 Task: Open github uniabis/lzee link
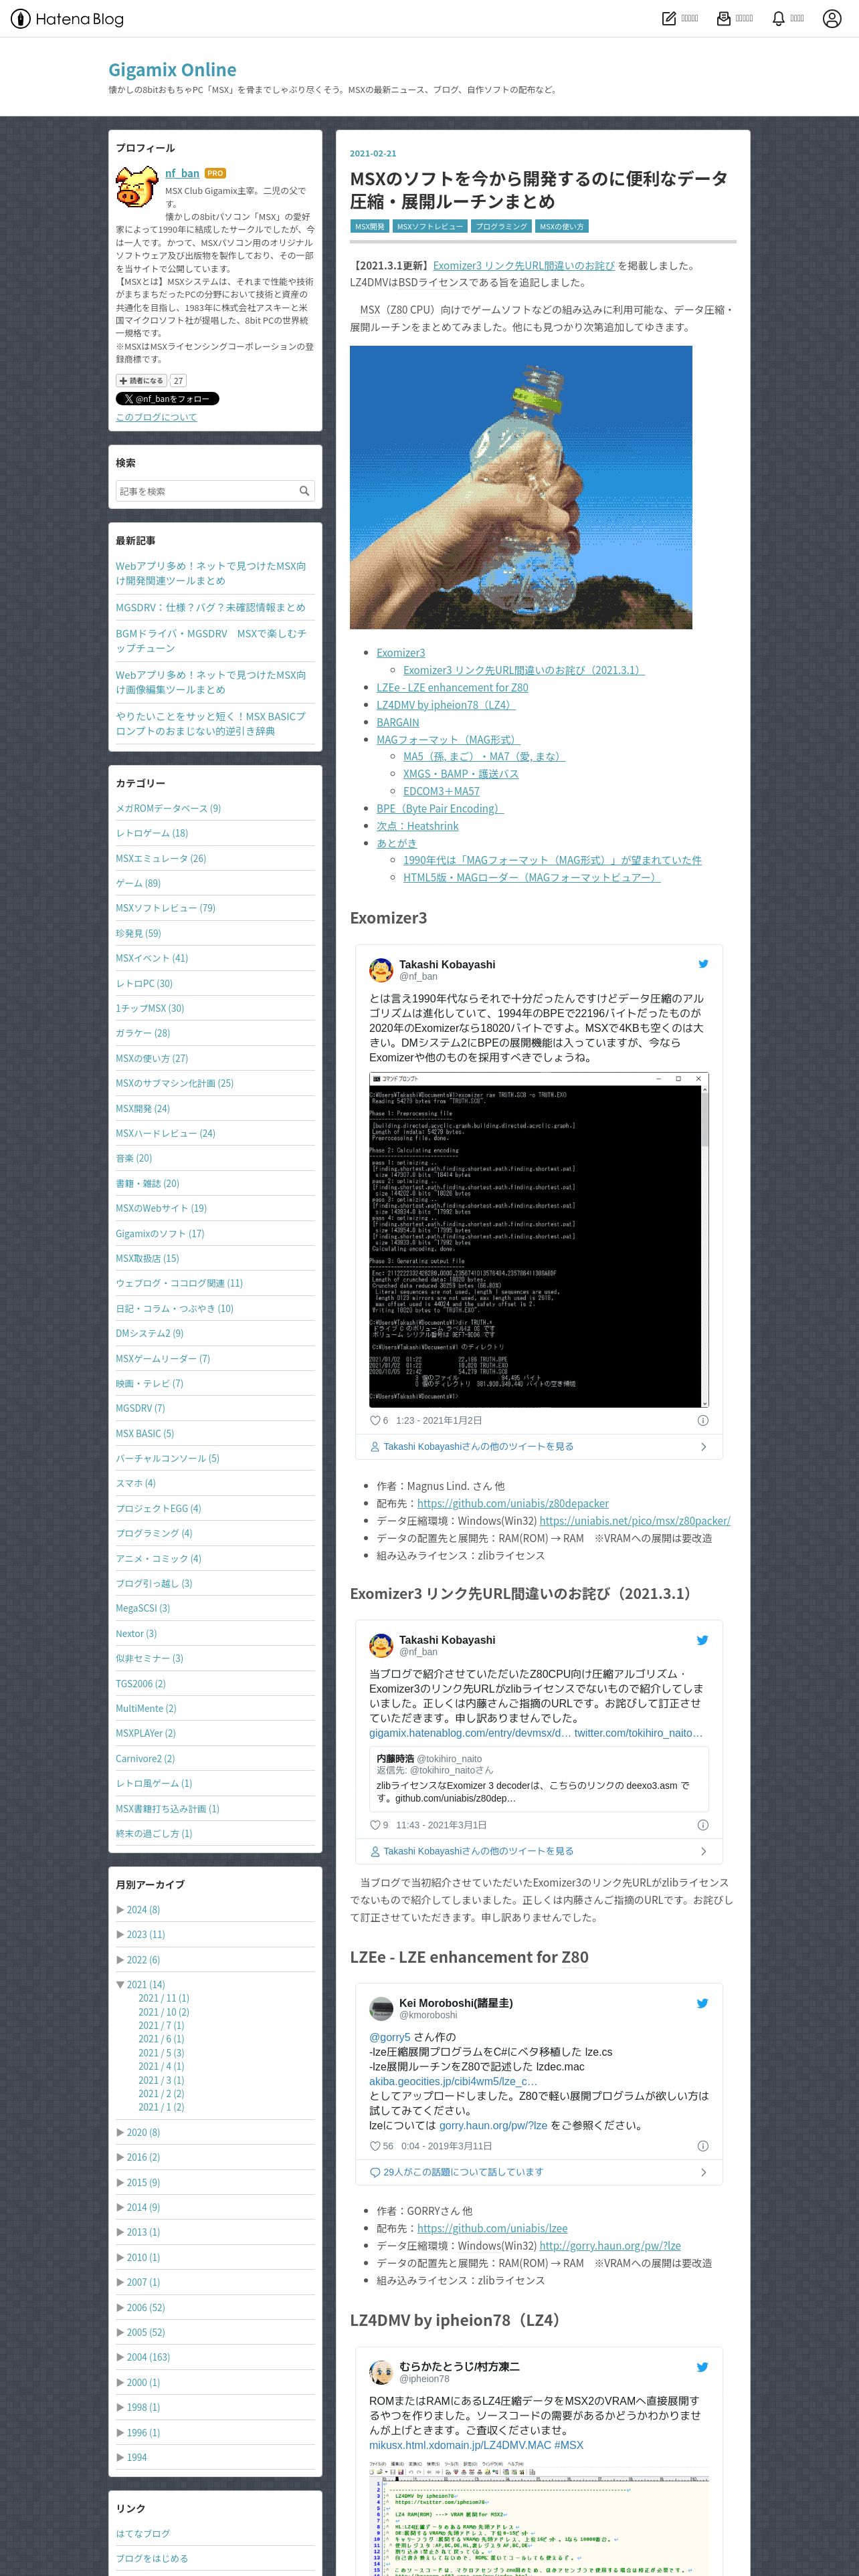pyautogui.click(x=492, y=2228)
